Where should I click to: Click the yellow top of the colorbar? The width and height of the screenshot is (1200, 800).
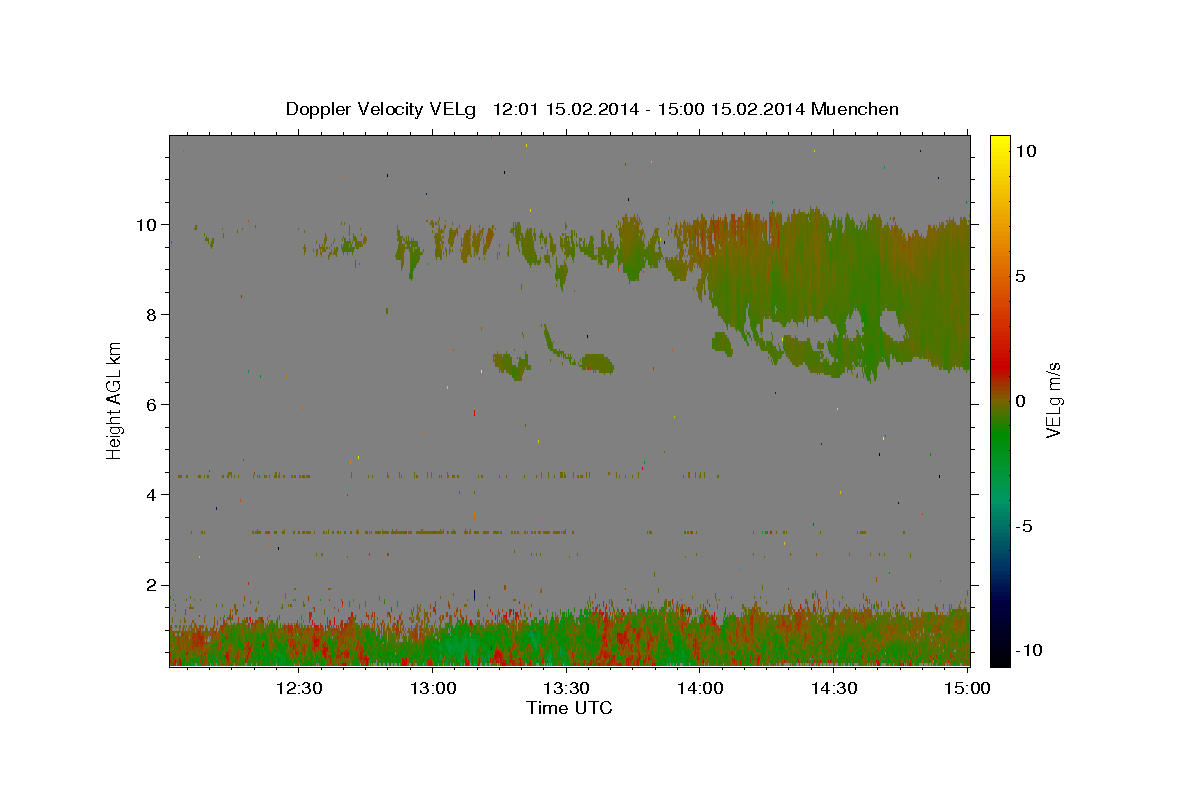click(x=1000, y=145)
